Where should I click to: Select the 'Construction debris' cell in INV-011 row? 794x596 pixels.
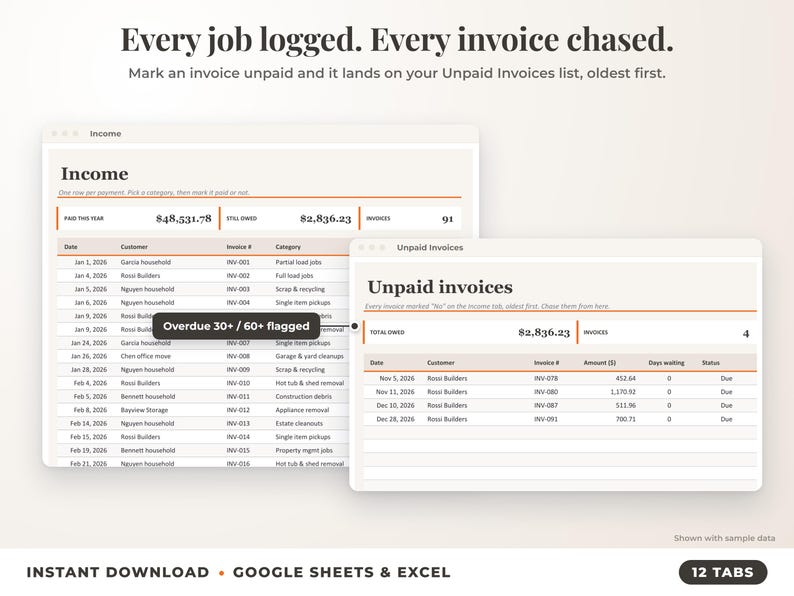pyautogui.click(x=304, y=396)
